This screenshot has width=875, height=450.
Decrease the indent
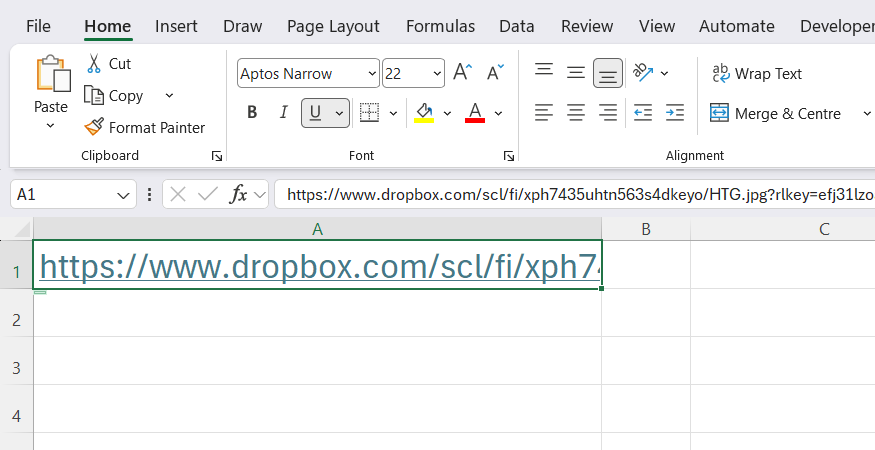643,113
